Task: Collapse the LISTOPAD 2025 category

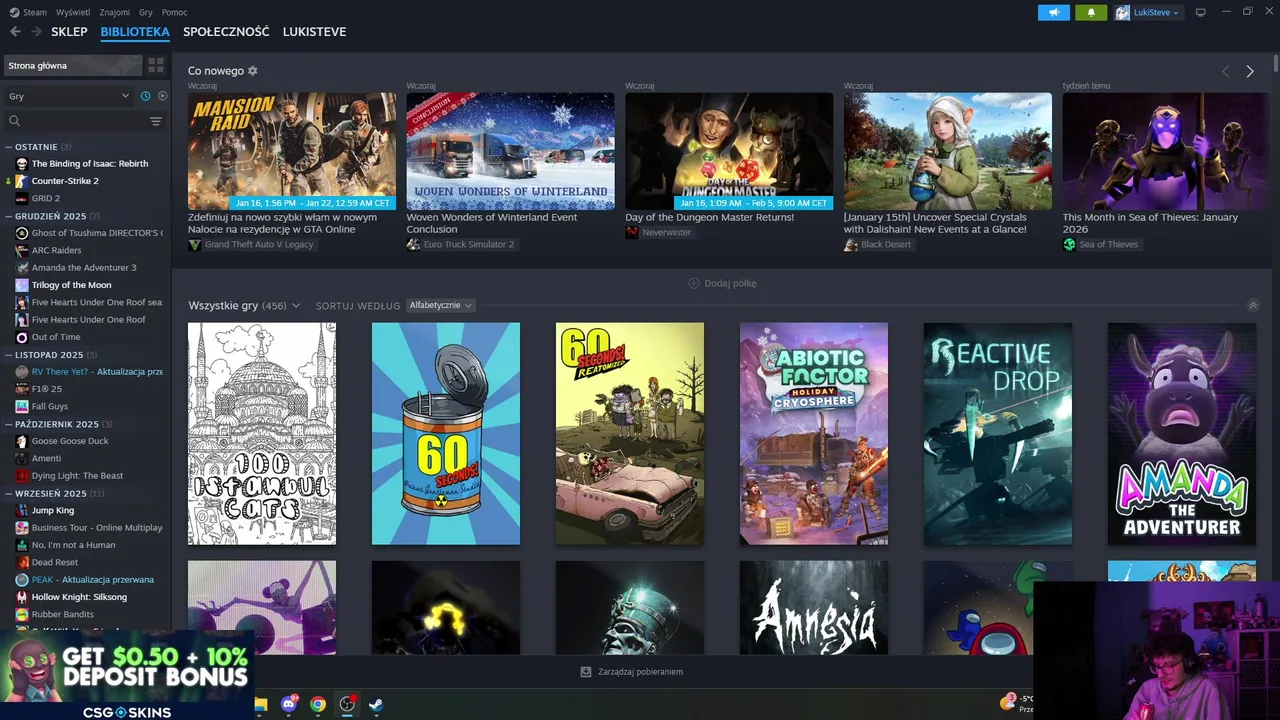Action: click(x=8, y=355)
